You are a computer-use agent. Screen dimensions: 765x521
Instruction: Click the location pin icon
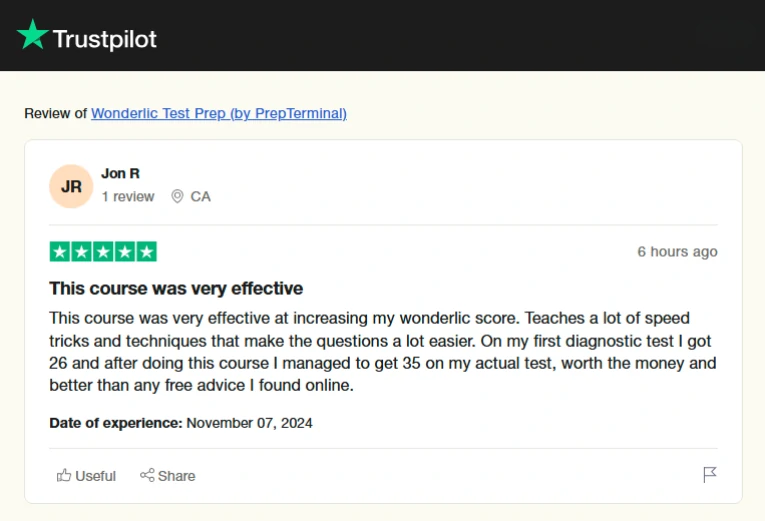(x=177, y=196)
